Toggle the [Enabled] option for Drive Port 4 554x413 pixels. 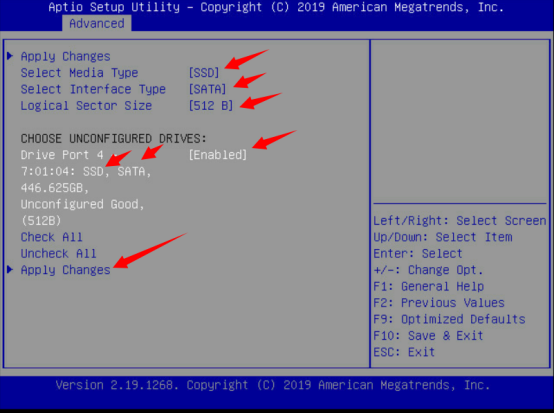217,155
